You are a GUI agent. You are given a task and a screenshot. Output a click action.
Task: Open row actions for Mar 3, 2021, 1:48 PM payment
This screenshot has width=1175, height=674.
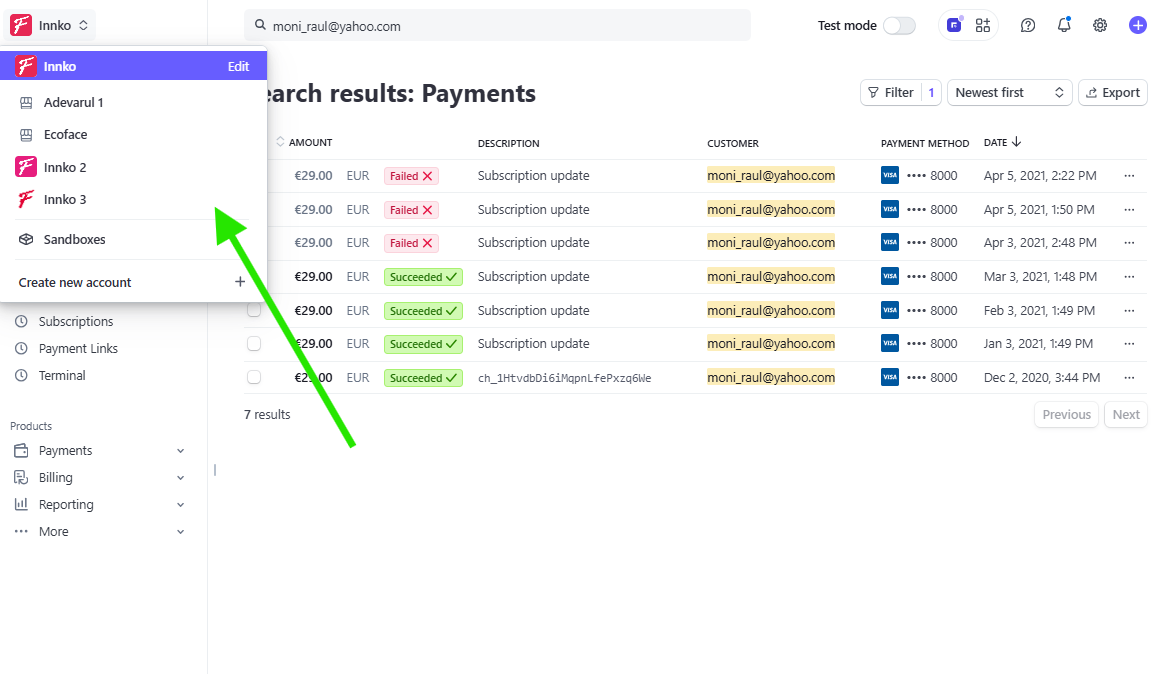coord(1129,277)
